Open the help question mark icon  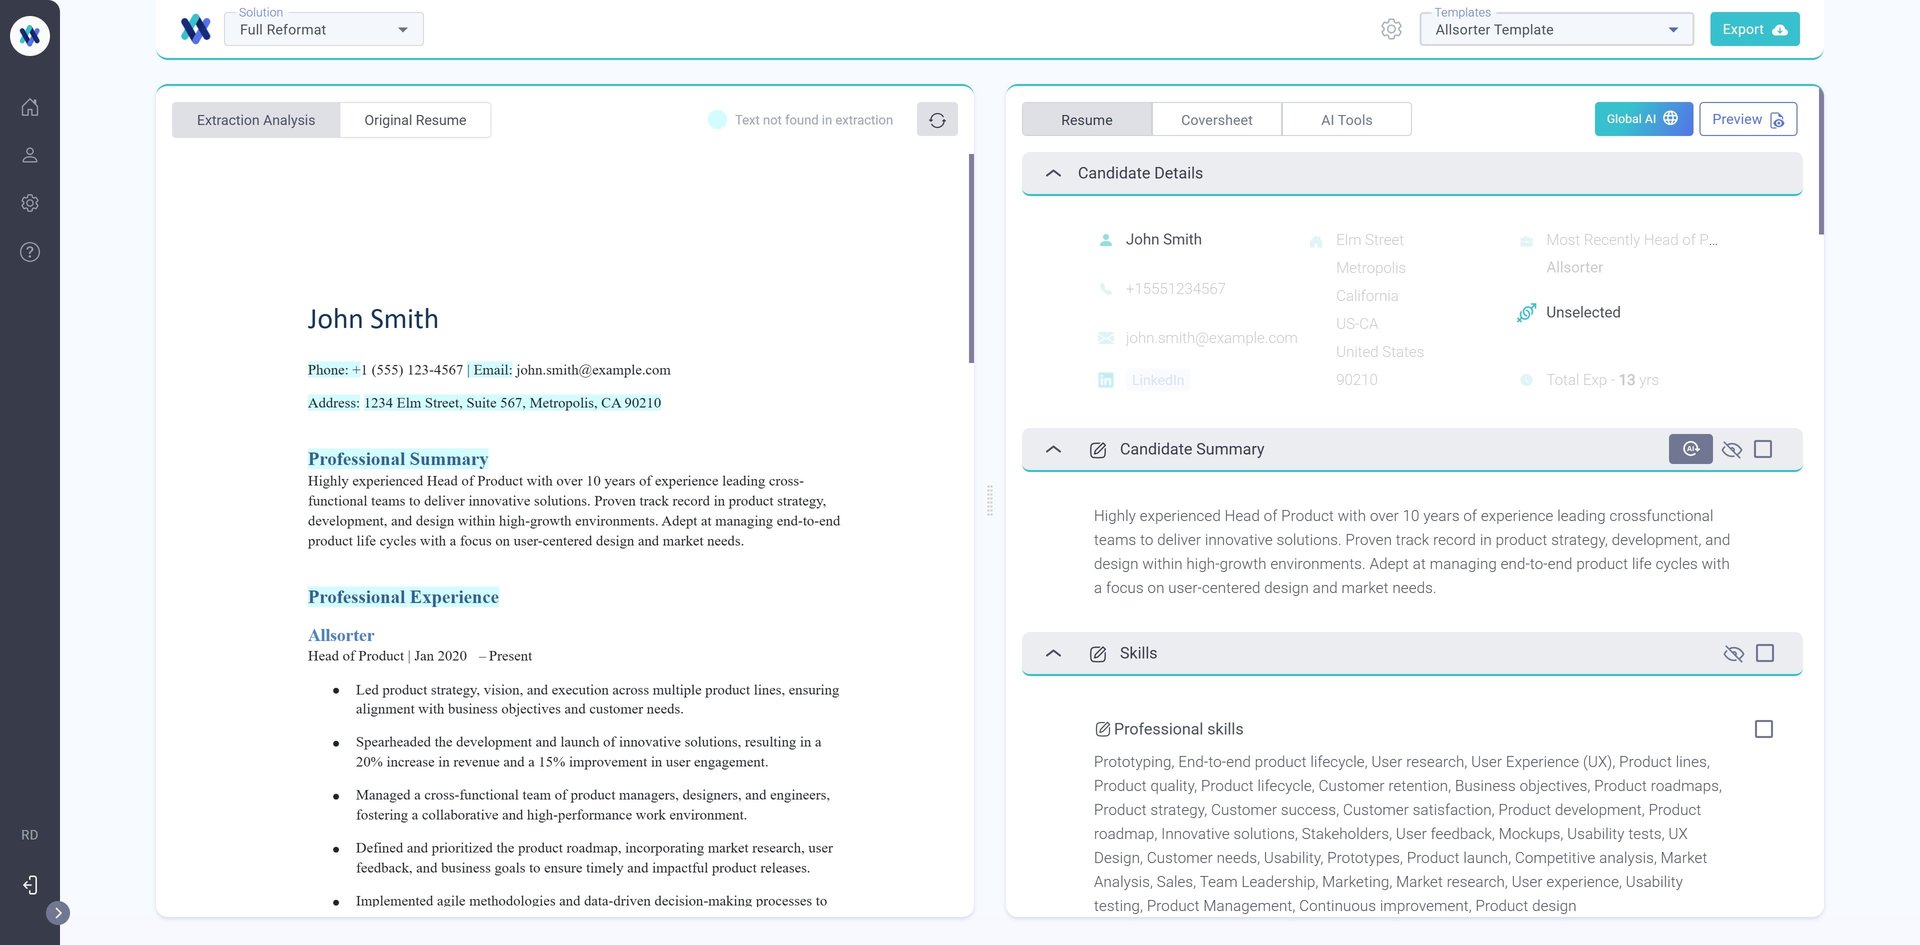(30, 252)
